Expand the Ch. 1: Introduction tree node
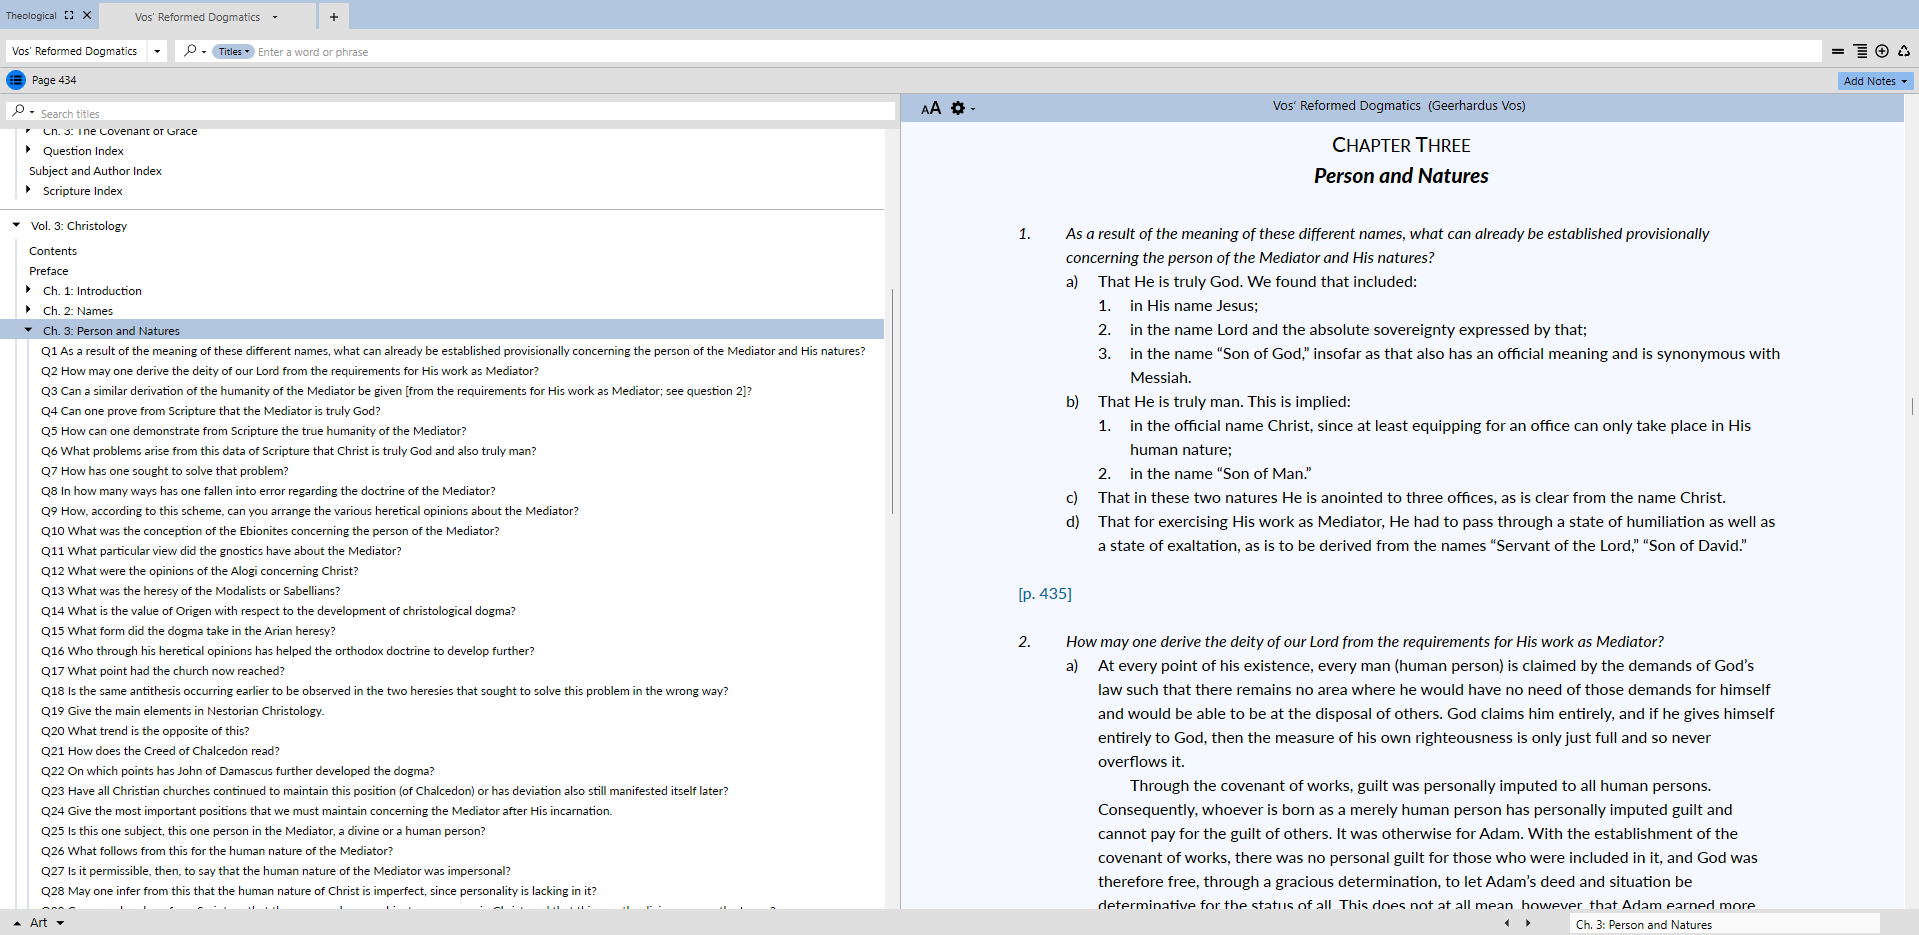 point(28,290)
